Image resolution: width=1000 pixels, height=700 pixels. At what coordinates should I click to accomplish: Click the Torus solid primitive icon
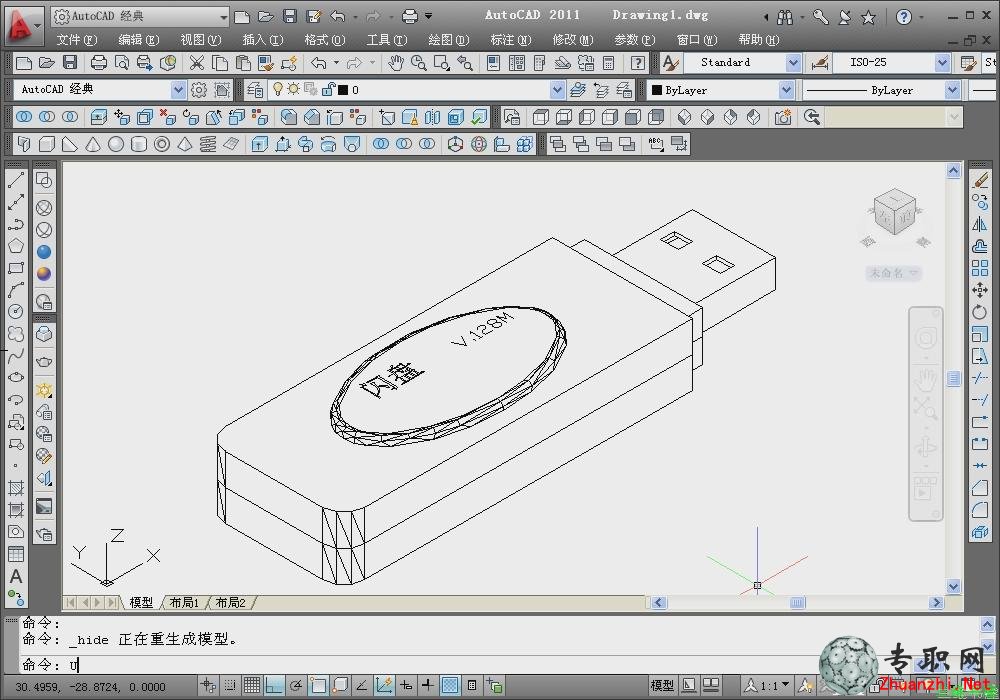click(162, 145)
